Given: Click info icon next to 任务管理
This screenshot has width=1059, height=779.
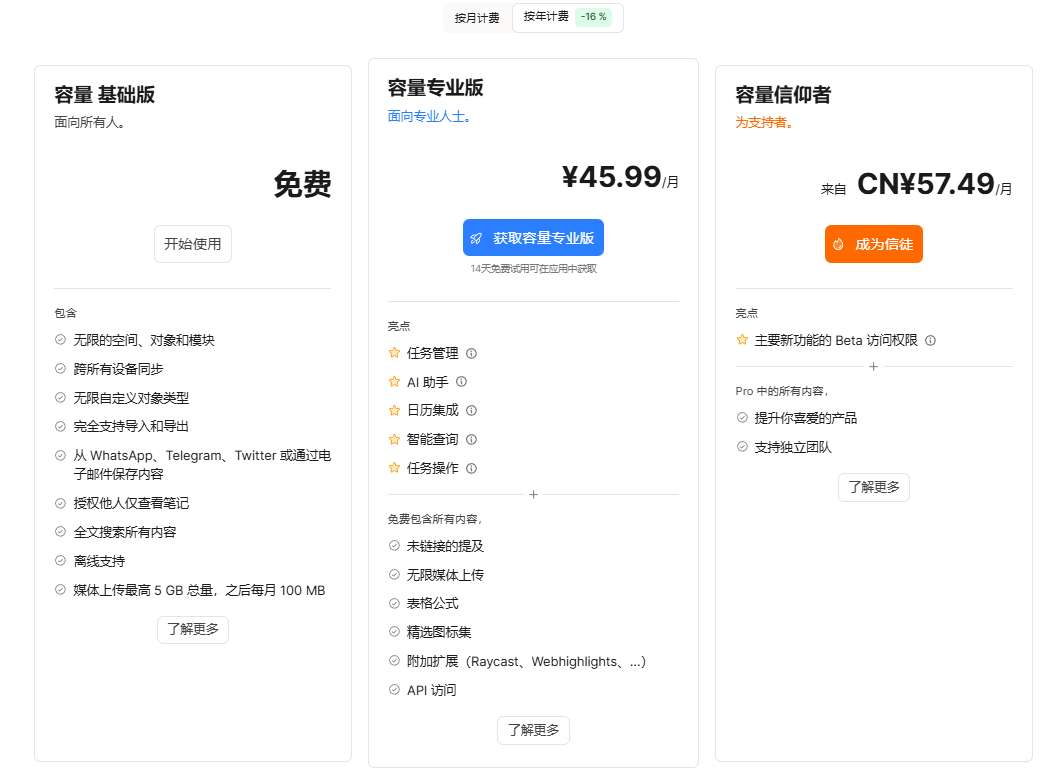Looking at the screenshot, I should point(472,353).
